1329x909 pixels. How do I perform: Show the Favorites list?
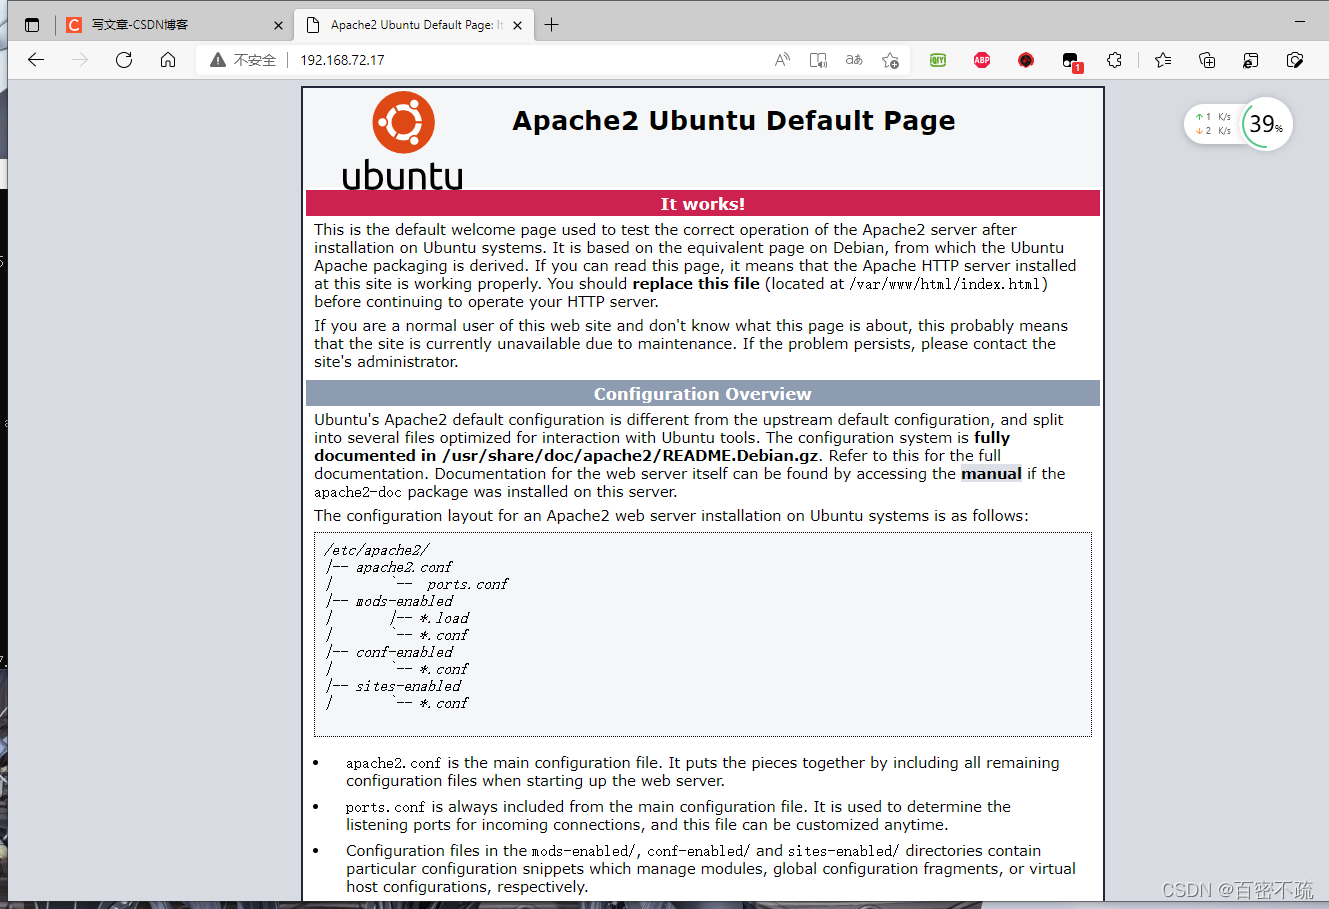coord(1163,60)
